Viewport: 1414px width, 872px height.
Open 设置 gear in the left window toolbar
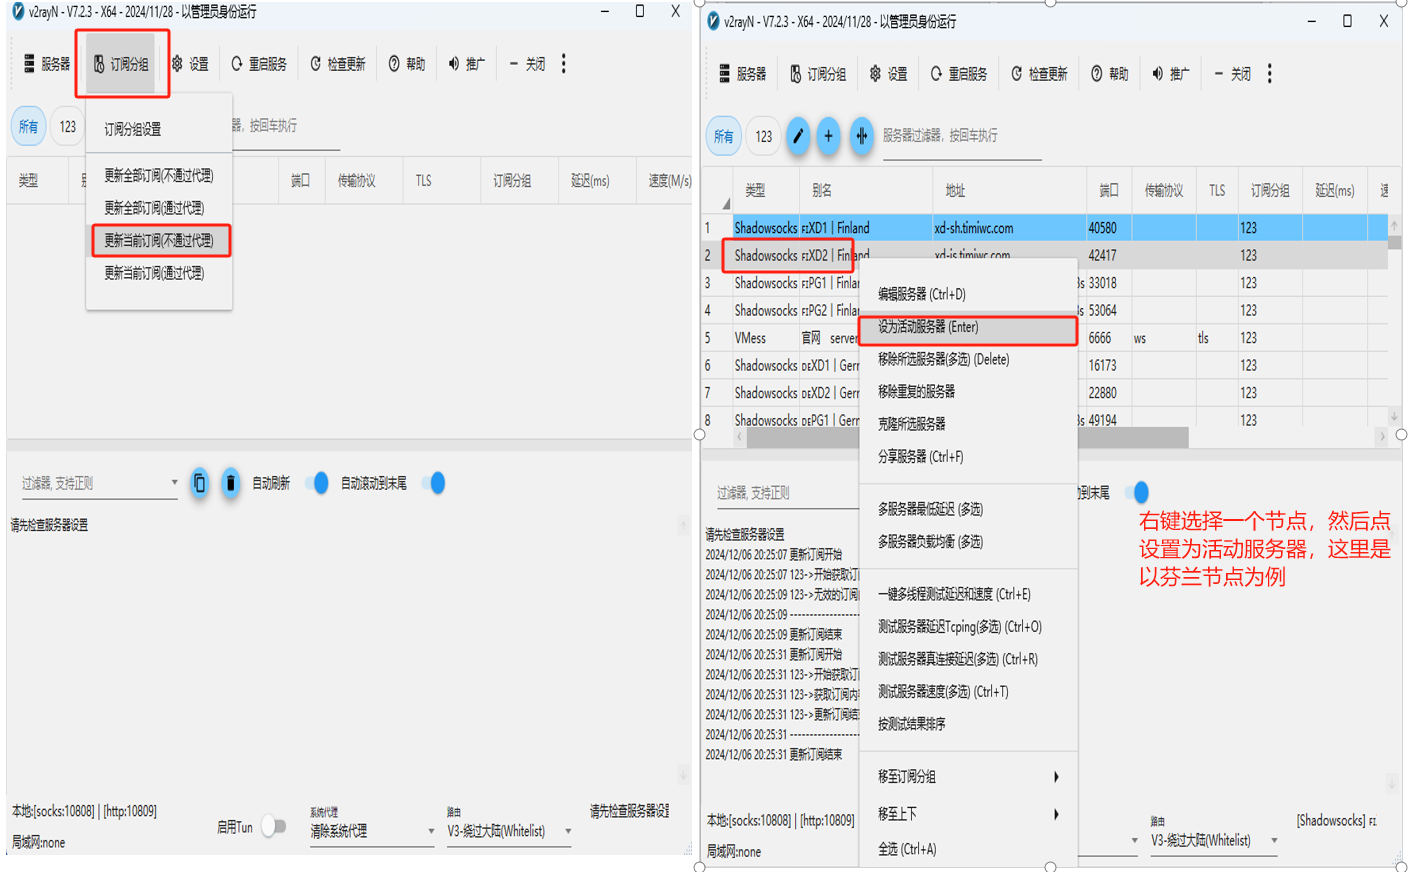190,64
